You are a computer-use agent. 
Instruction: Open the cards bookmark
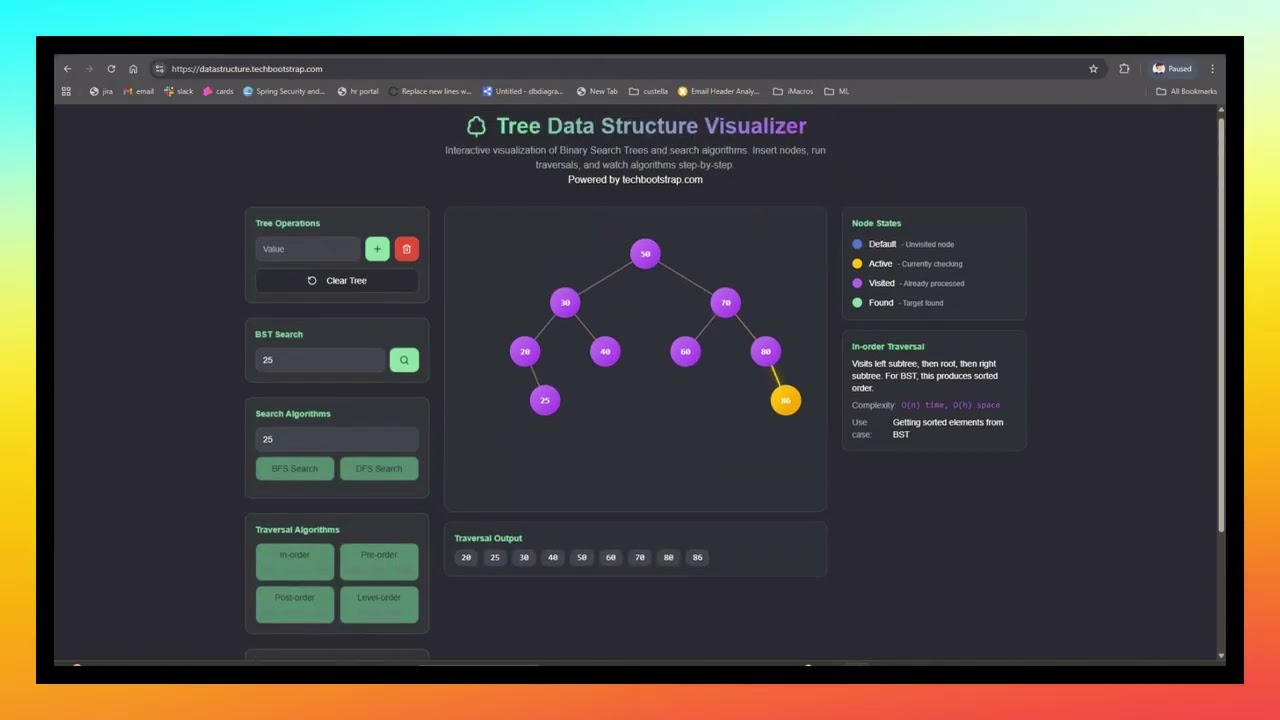(x=218, y=91)
